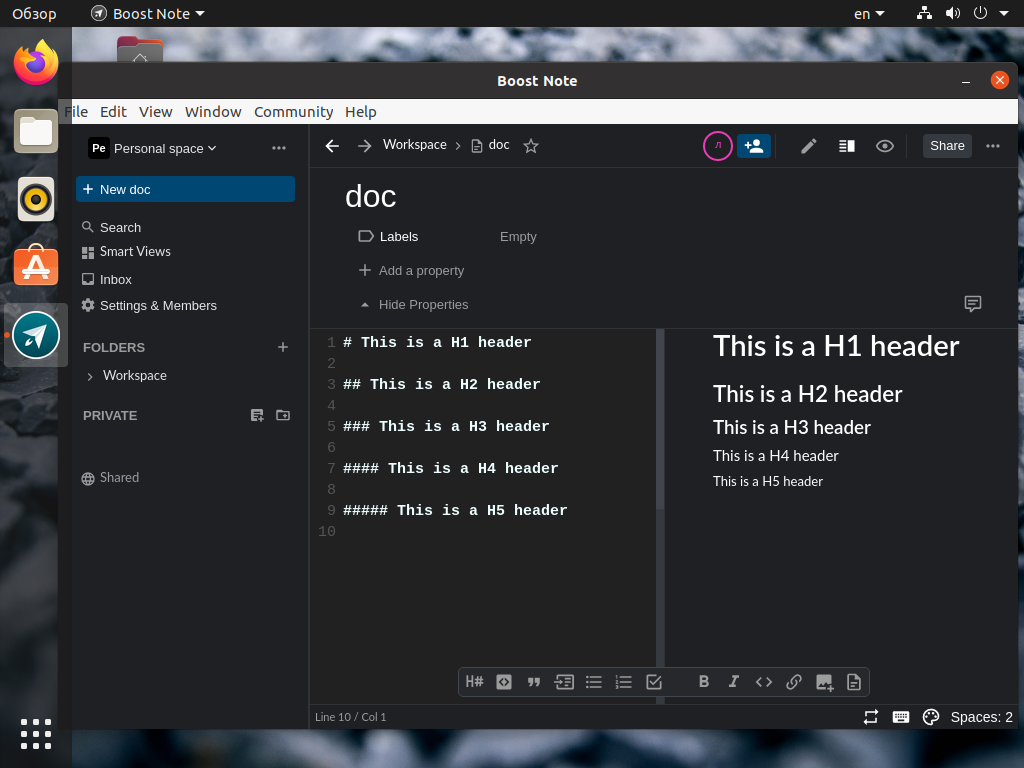Insert a template via the document icon
This screenshot has height=768, width=1024.
click(x=854, y=682)
